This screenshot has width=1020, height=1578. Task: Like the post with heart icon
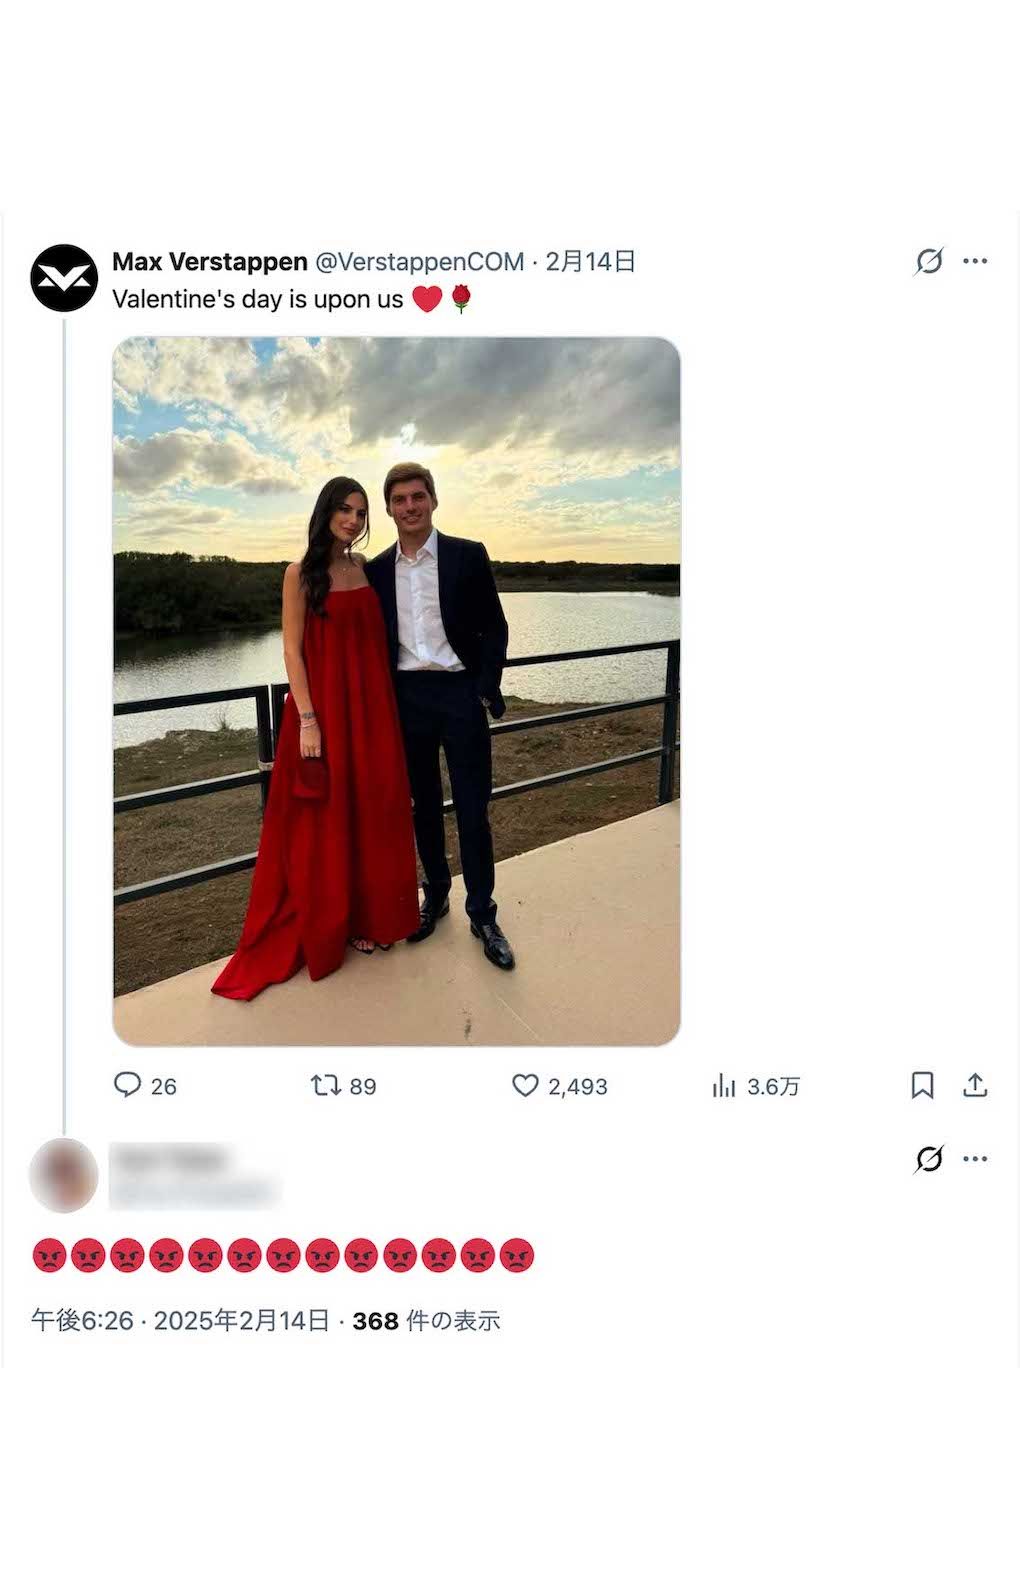(x=525, y=1085)
